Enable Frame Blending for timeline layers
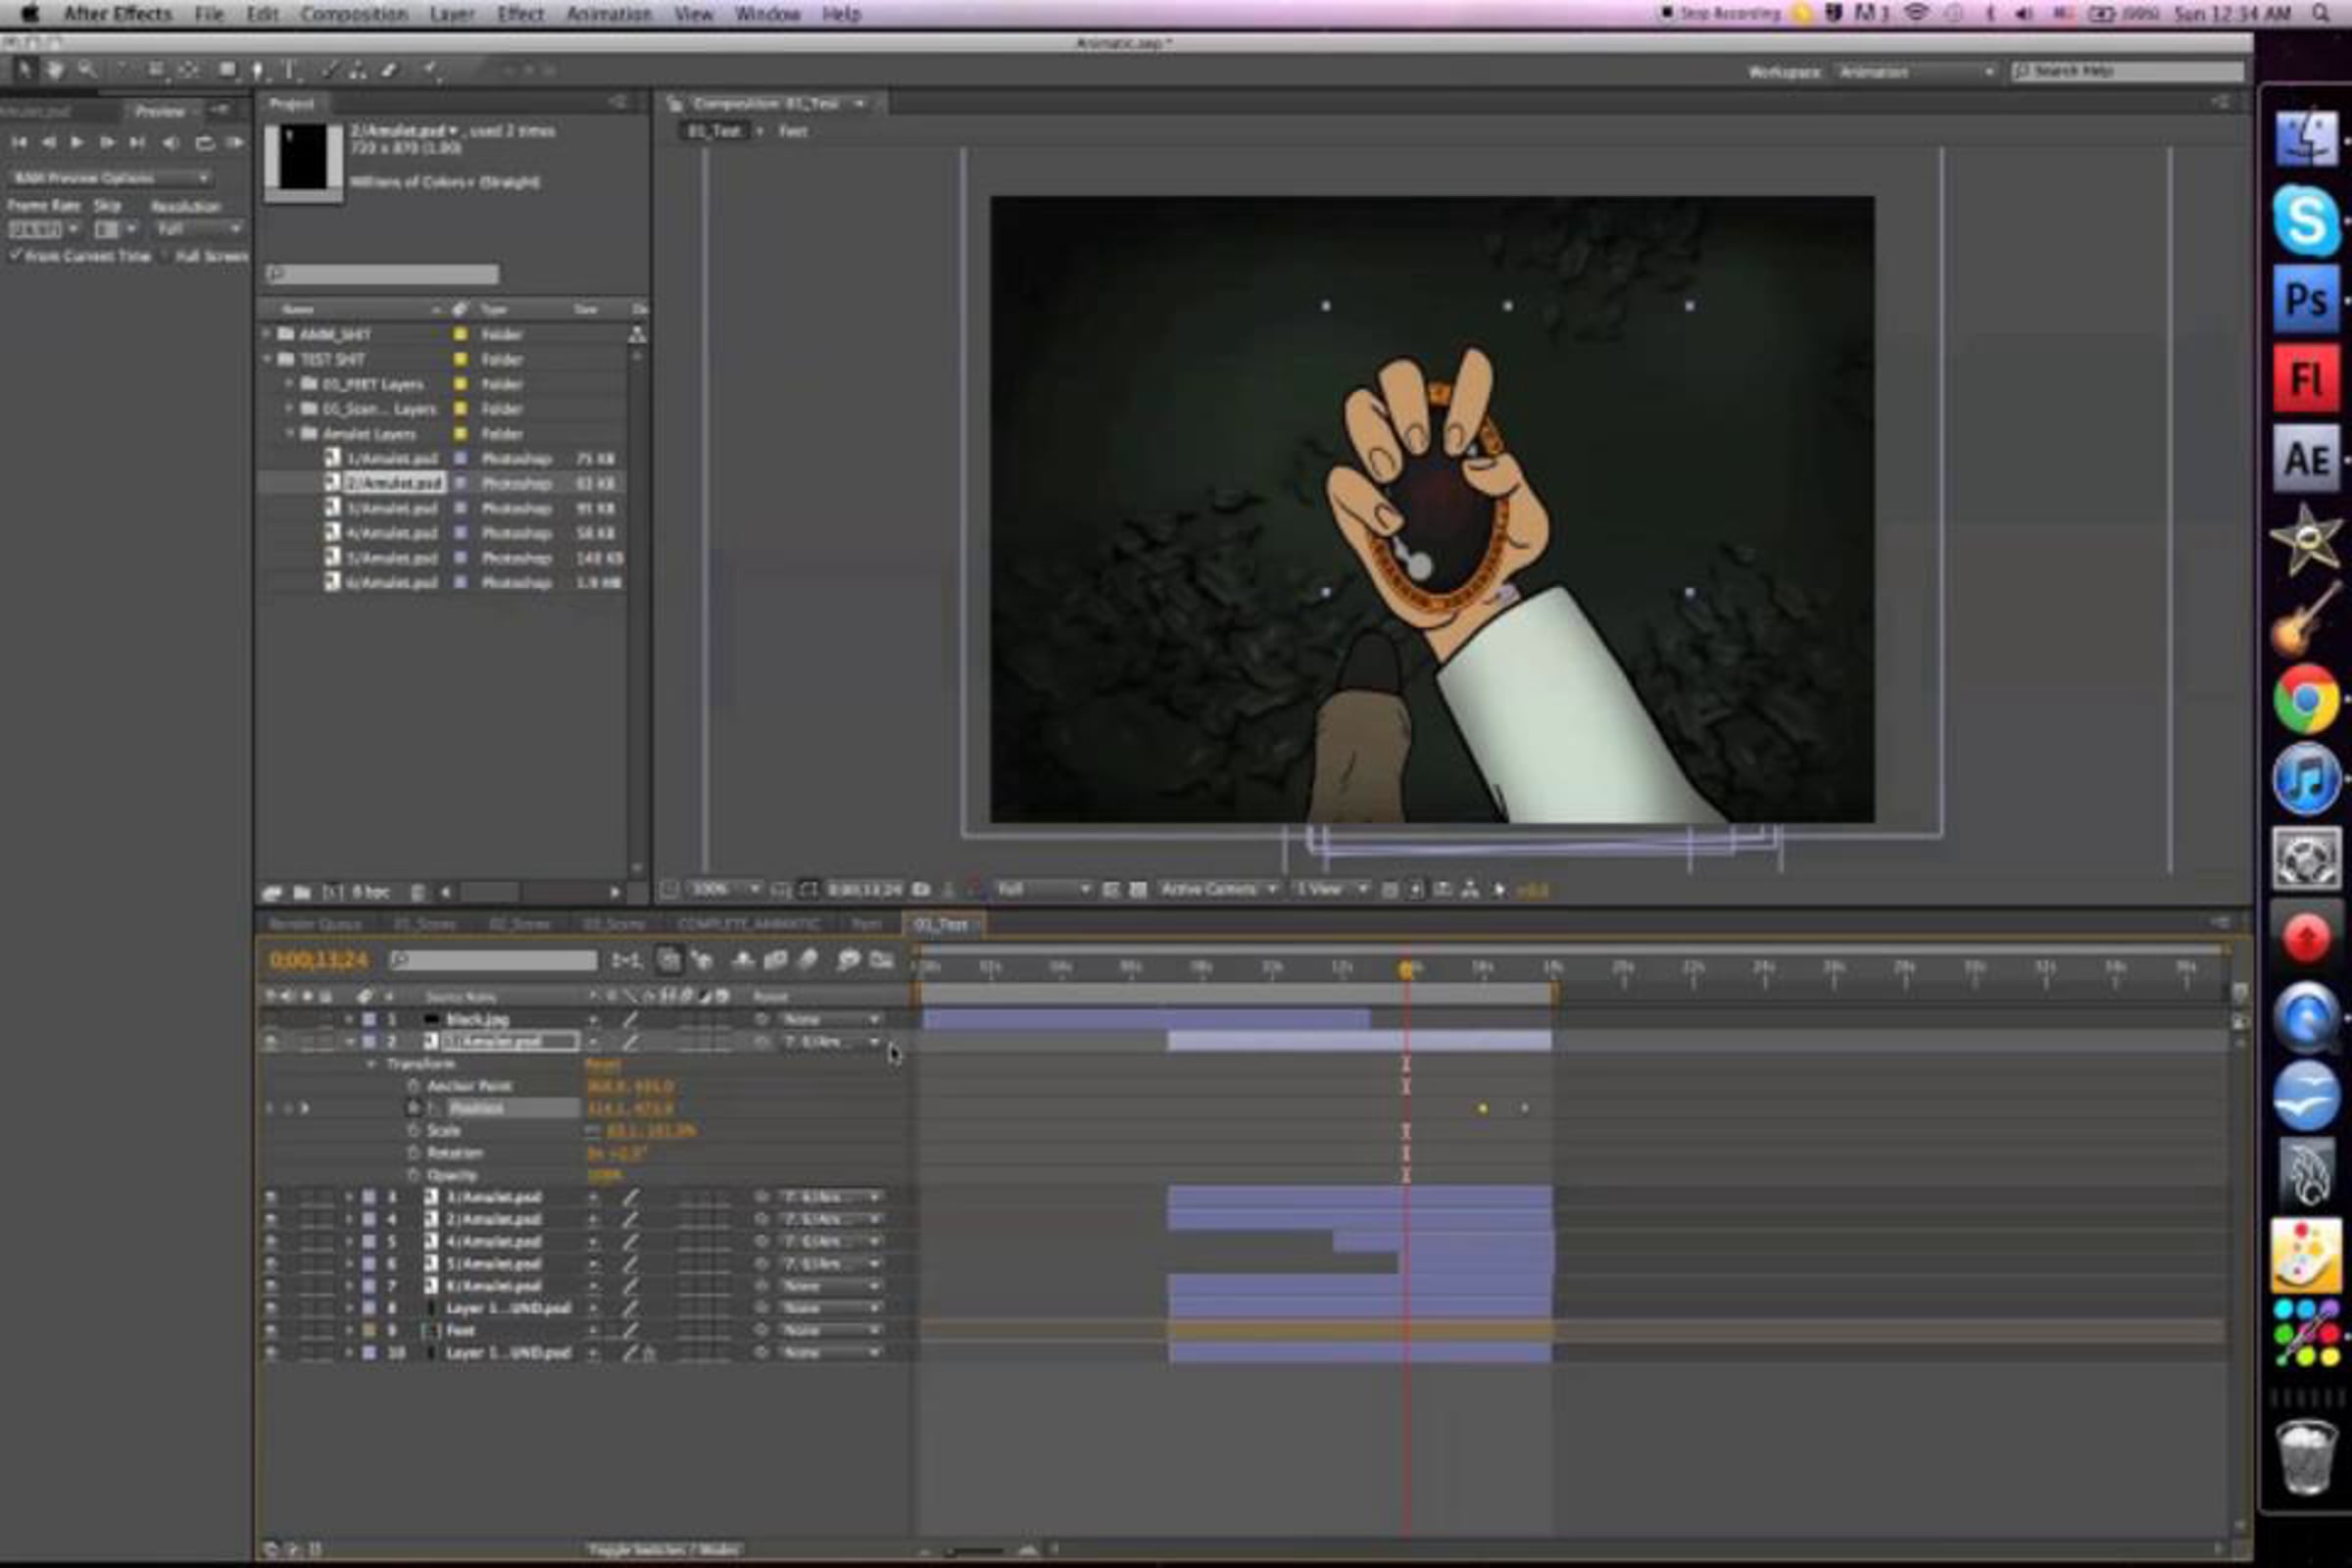 pos(776,960)
